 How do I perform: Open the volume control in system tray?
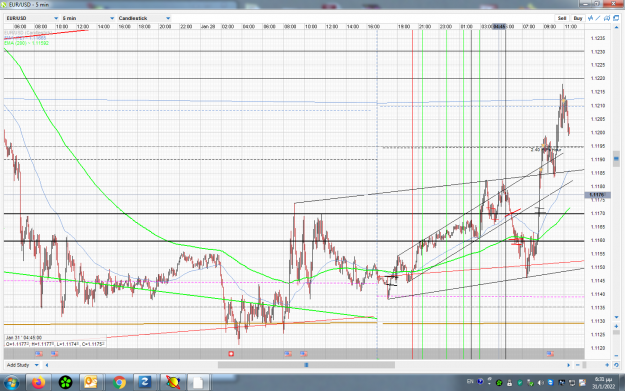pos(540,383)
